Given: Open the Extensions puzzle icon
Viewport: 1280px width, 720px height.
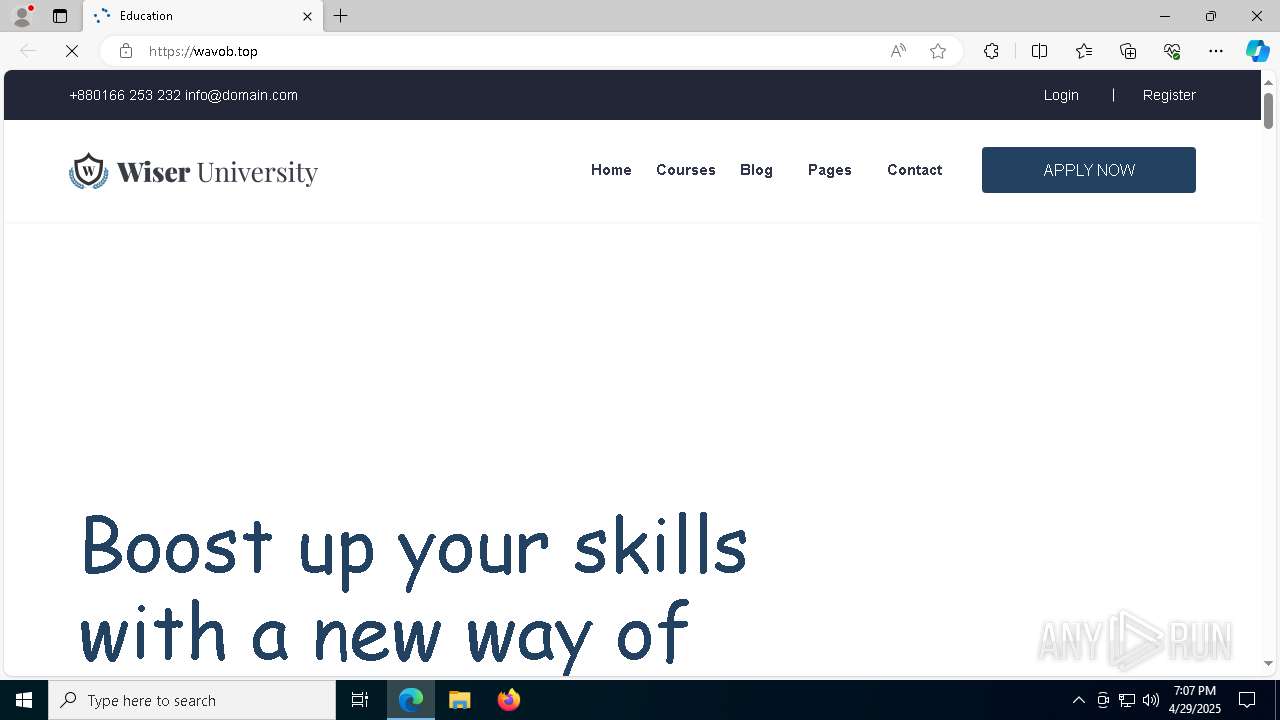Looking at the screenshot, I should (991, 51).
